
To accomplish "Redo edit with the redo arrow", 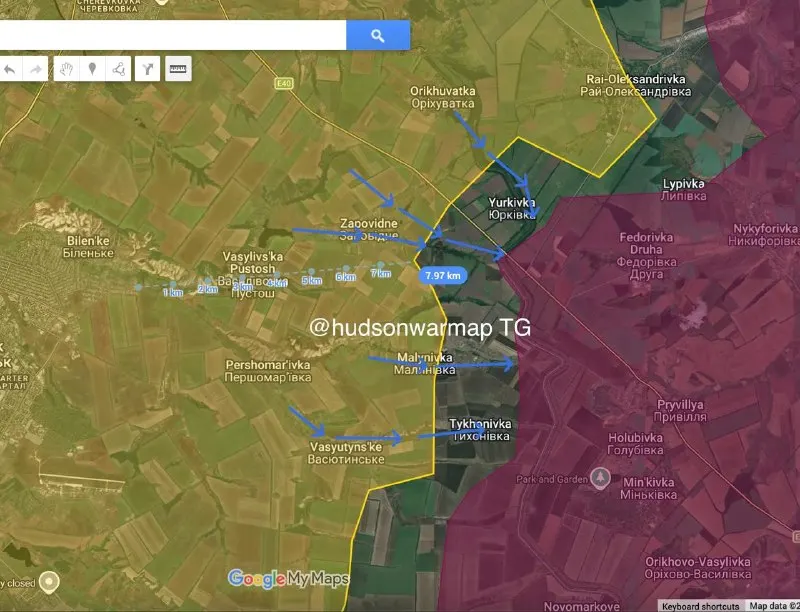I will pyautogui.click(x=36, y=69).
